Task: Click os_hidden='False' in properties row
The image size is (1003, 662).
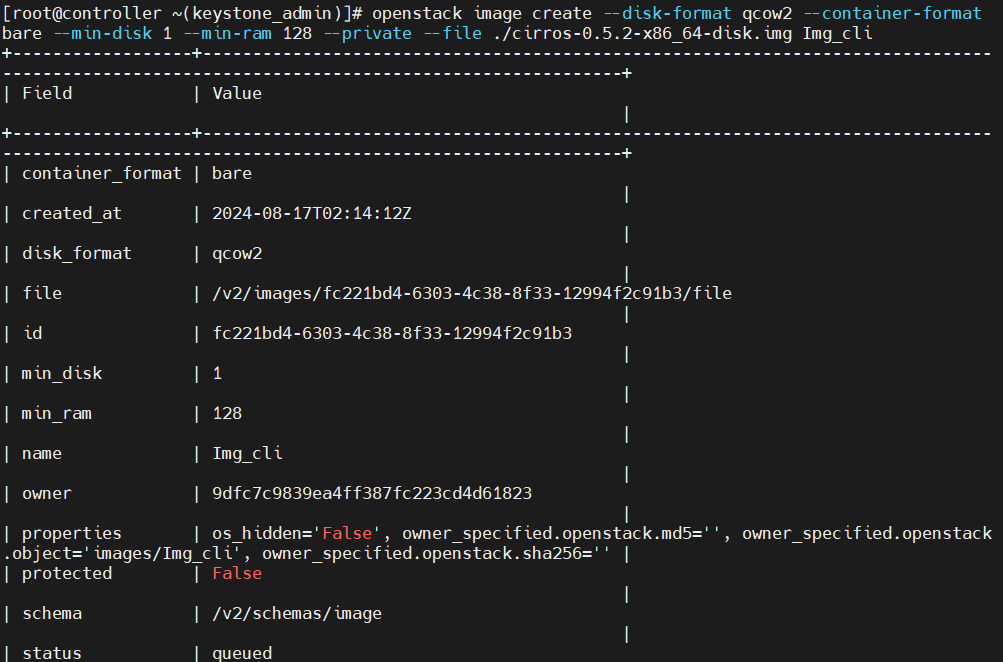Action: pos(297,533)
